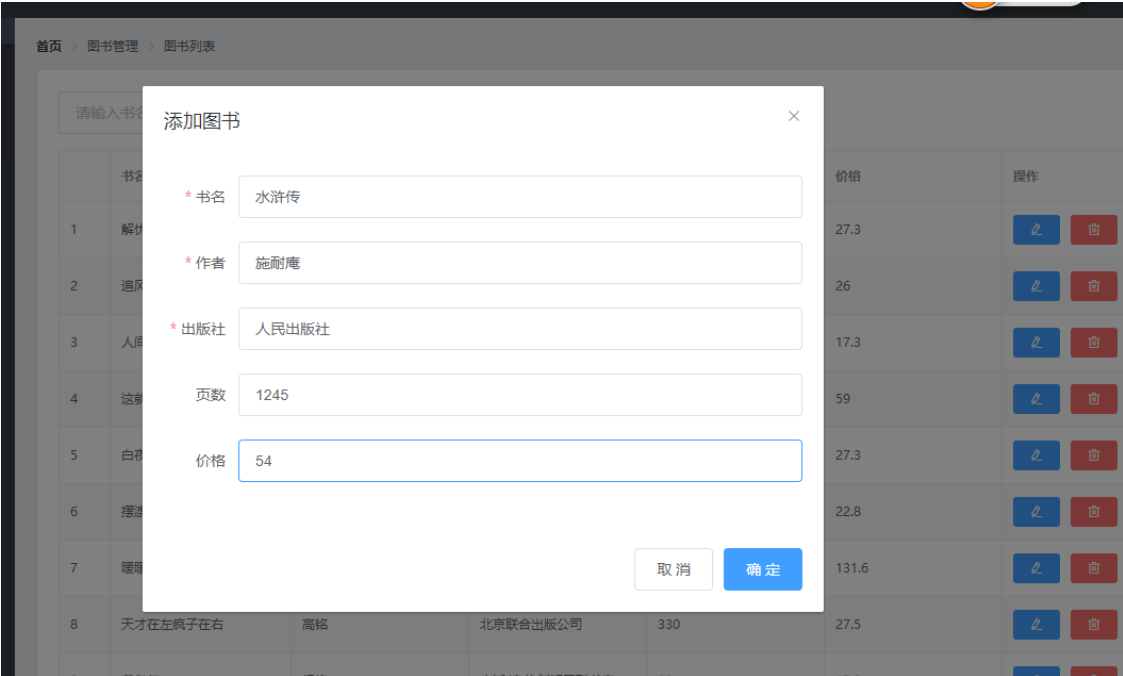
Task: Click the 作者 input containing 施耐庵
Action: point(520,263)
